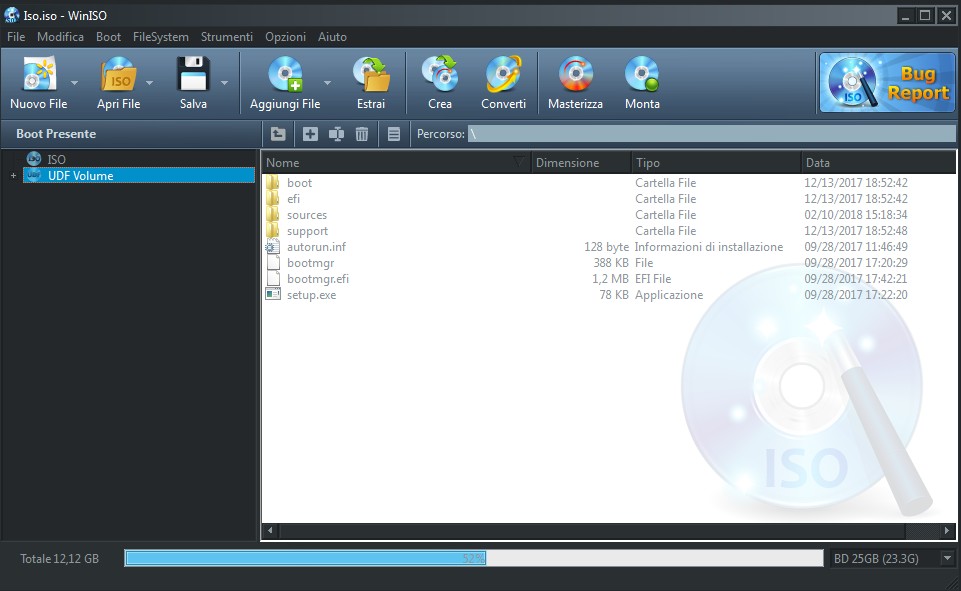The image size is (961, 591).
Task: Select the boot folder
Action: (299, 183)
